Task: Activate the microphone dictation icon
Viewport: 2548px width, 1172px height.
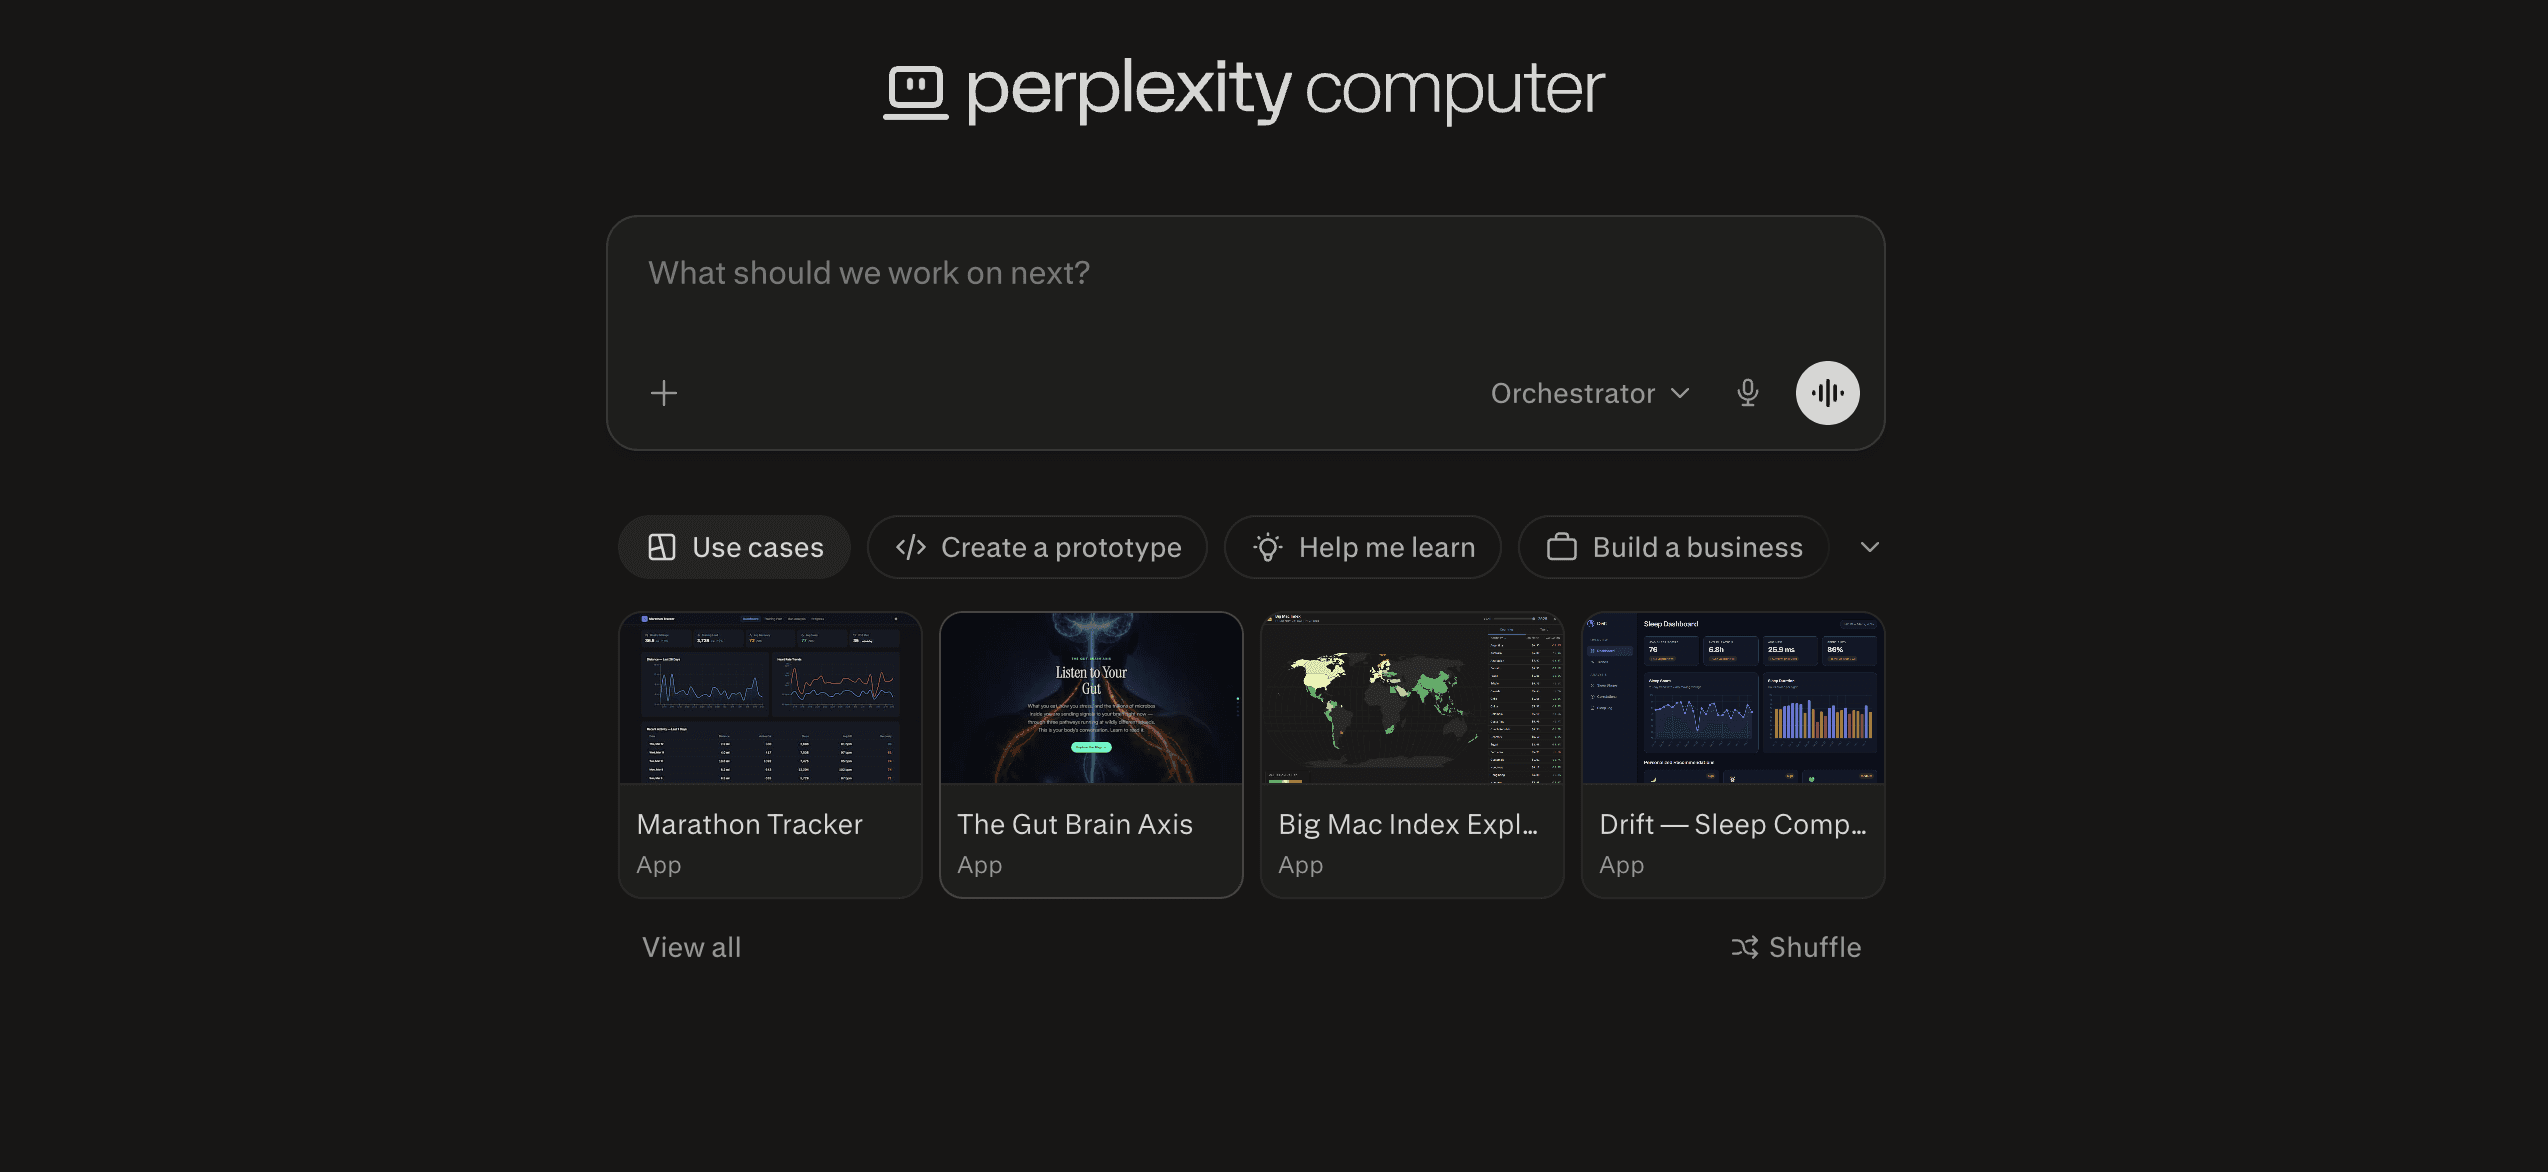Action: (x=1747, y=393)
